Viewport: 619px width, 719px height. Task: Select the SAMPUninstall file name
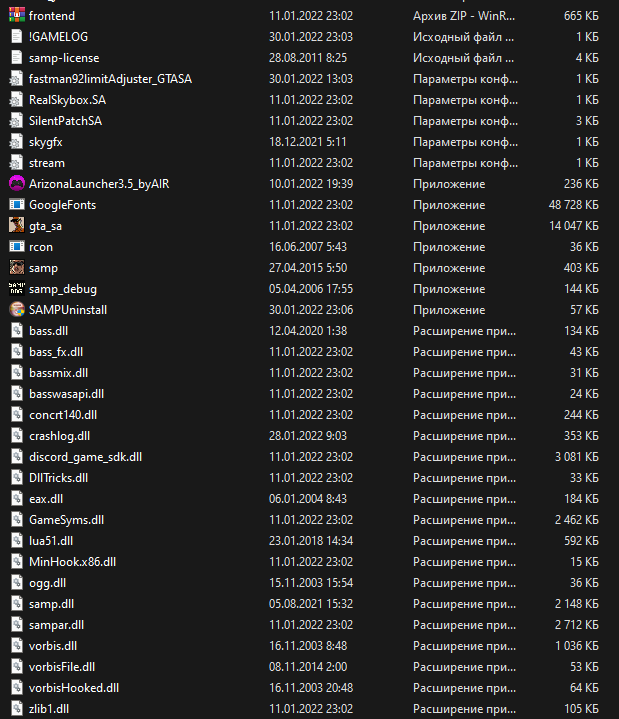[x=68, y=310]
